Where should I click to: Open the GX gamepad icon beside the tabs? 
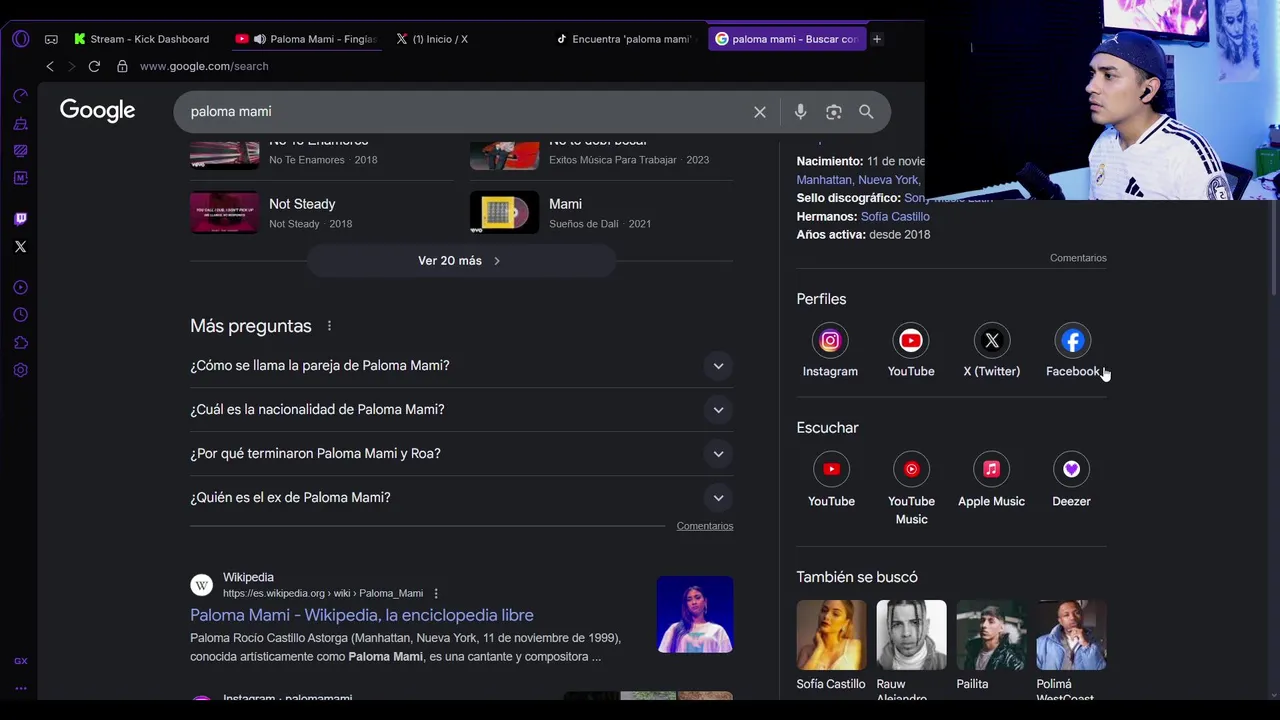[51, 39]
